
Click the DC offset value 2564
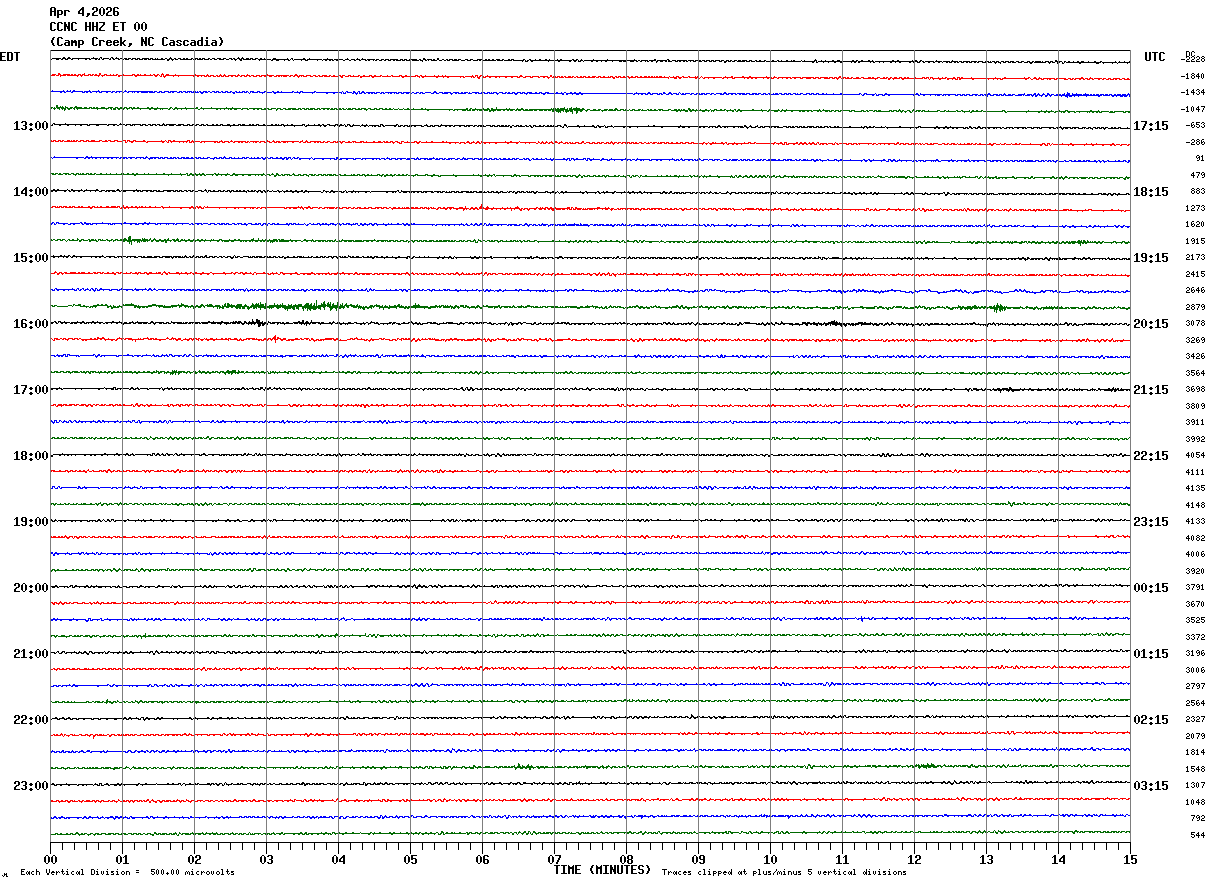point(1195,704)
